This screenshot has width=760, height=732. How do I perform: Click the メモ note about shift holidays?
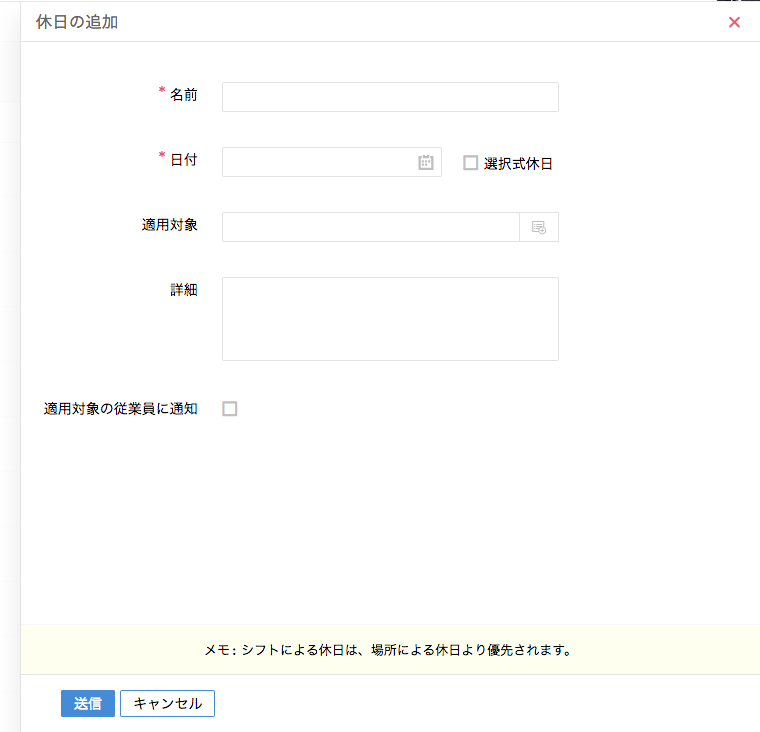click(388, 650)
